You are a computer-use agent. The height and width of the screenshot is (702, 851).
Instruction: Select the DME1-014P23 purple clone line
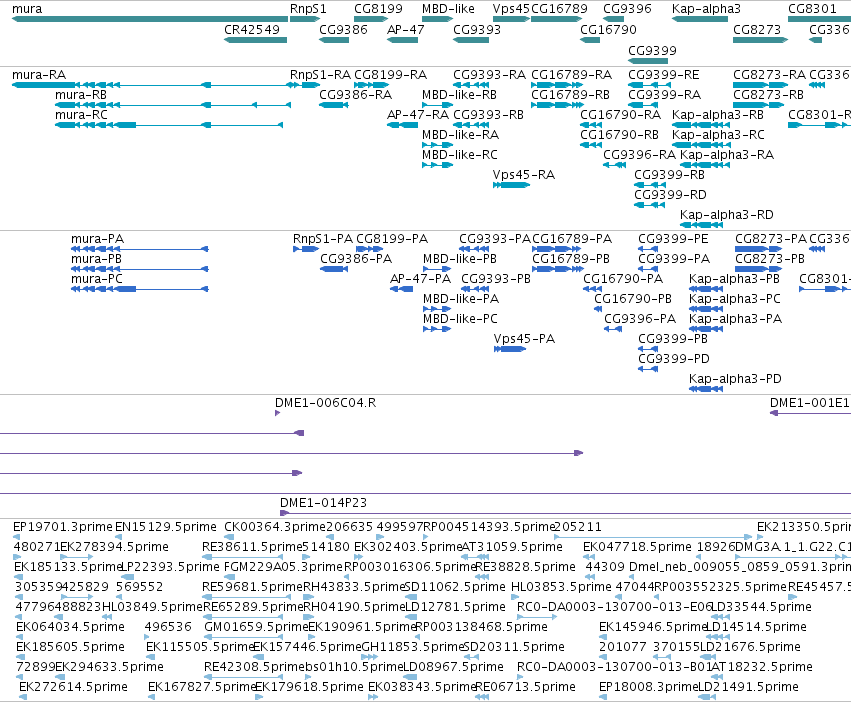pyautogui.click(x=565, y=513)
